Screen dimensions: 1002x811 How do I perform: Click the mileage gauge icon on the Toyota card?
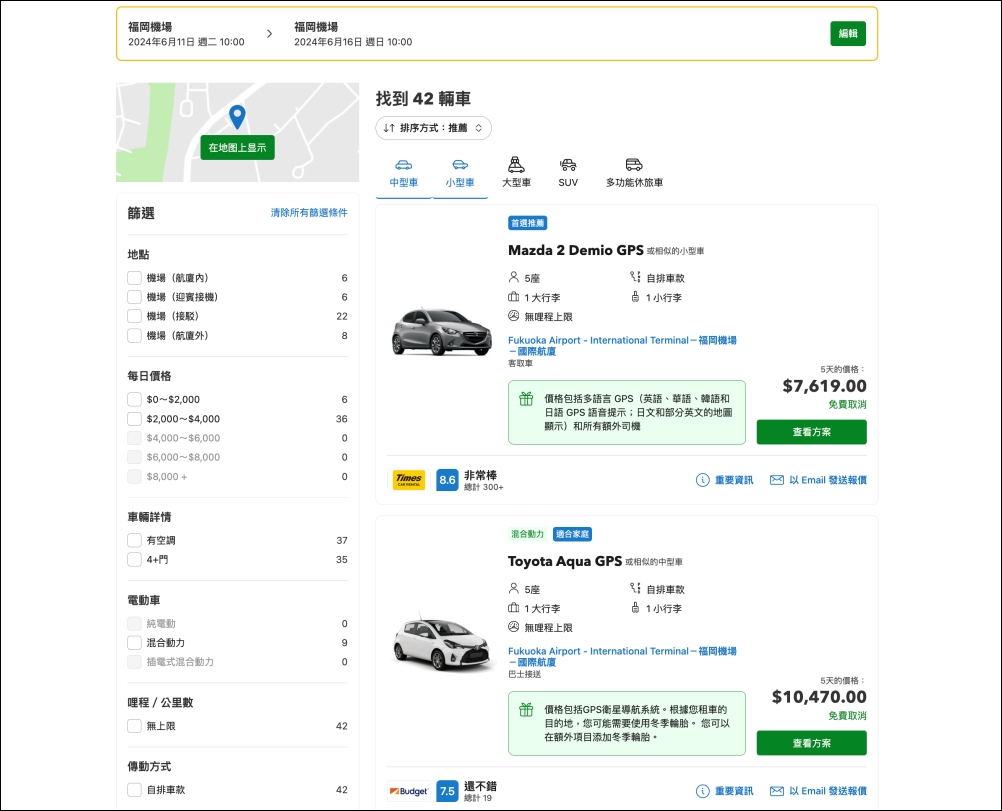[x=513, y=627]
